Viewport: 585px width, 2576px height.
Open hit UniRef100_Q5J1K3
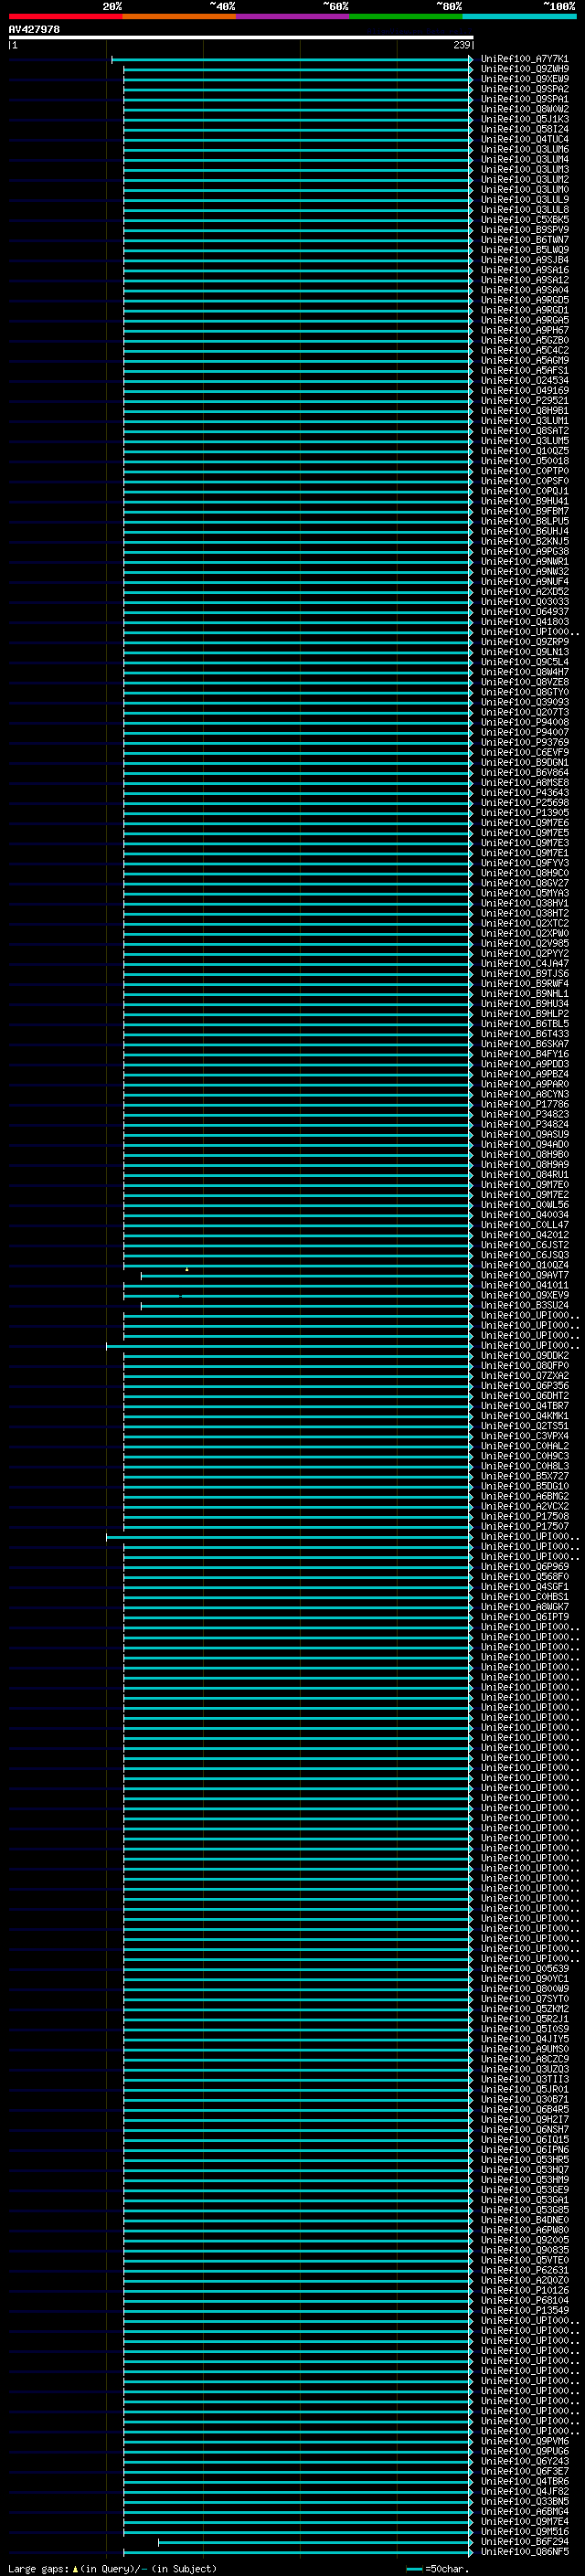pyautogui.click(x=524, y=119)
